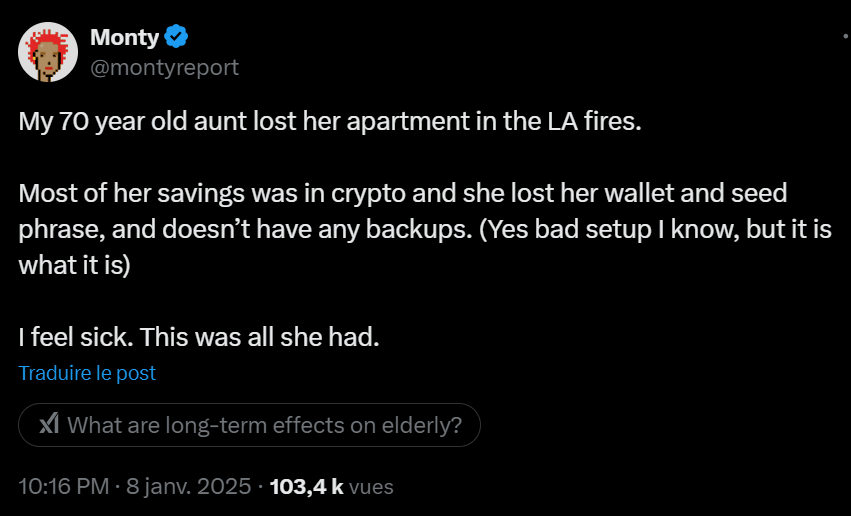Click the Grok icon in suggestion pill
Image resolution: width=851 pixels, height=516 pixels.
click(x=48, y=425)
